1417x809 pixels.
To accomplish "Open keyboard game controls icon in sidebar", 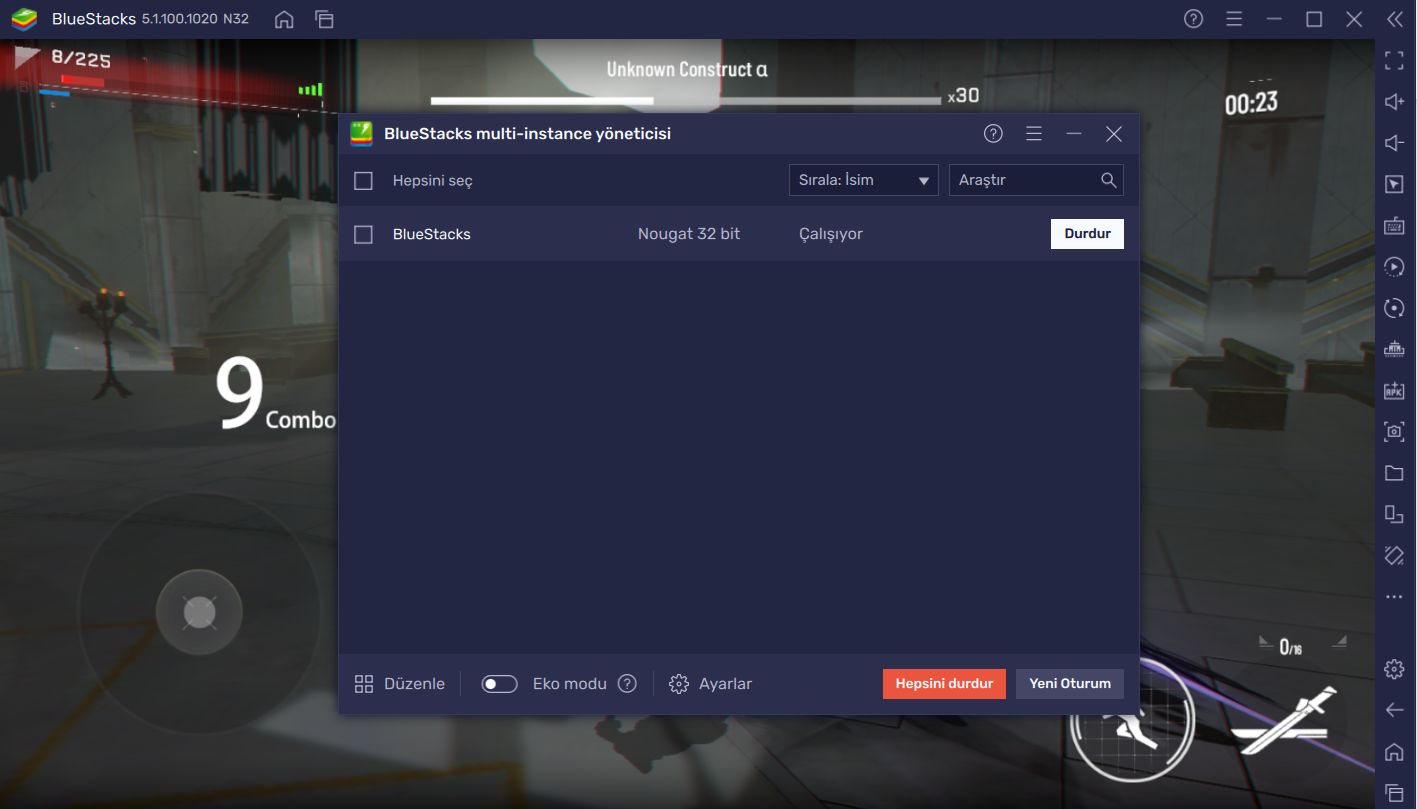I will (1394, 225).
